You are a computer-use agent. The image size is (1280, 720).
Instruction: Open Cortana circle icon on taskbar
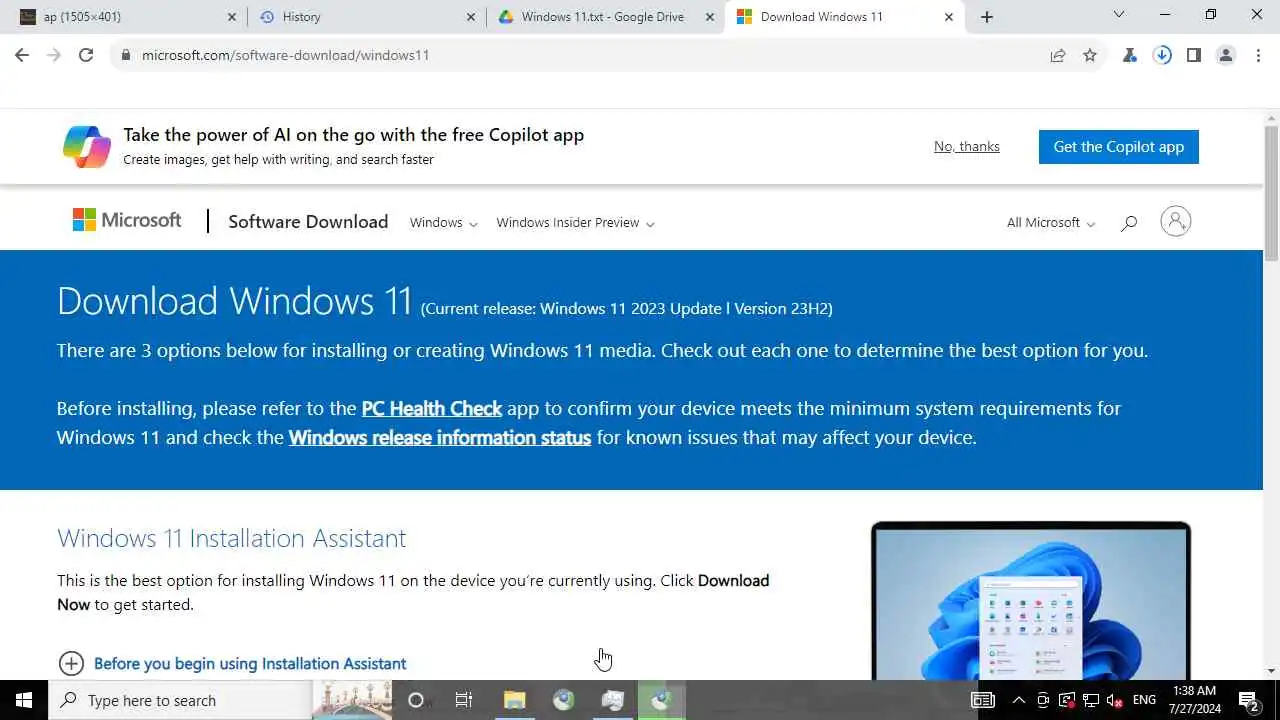point(416,700)
